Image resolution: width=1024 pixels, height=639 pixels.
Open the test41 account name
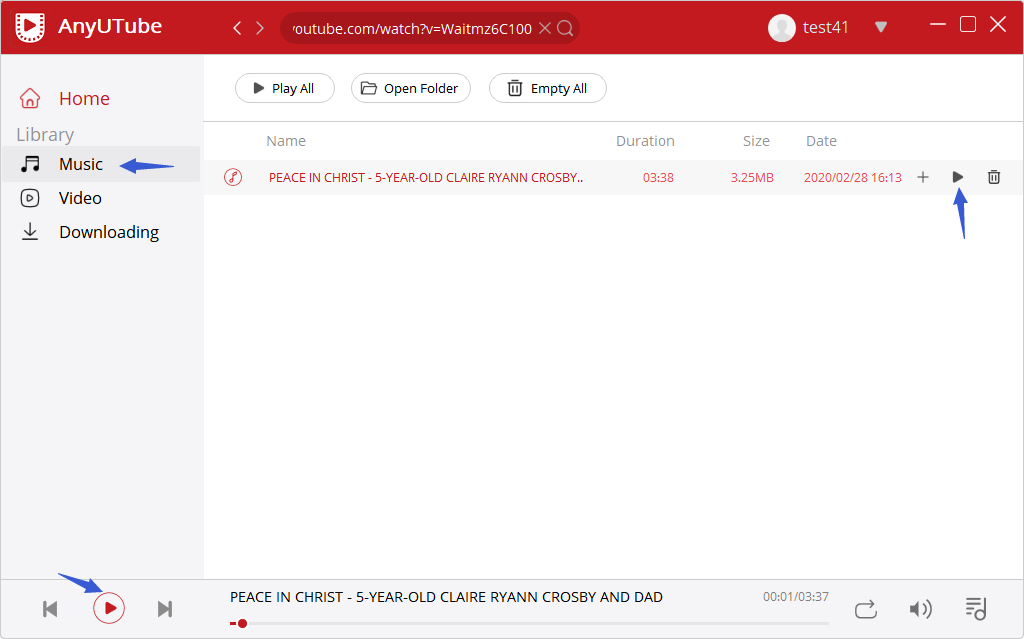(825, 27)
